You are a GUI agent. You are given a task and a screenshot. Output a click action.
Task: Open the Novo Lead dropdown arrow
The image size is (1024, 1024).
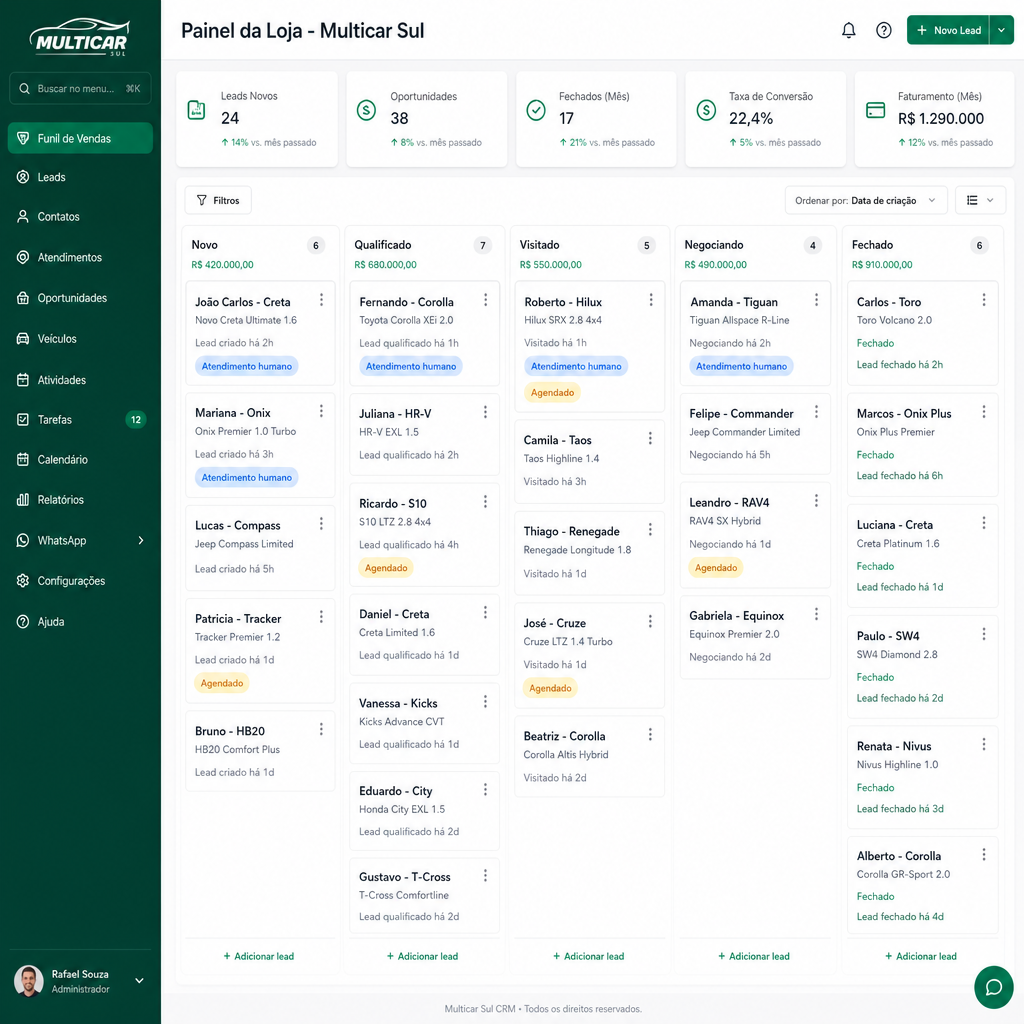click(1002, 30)
